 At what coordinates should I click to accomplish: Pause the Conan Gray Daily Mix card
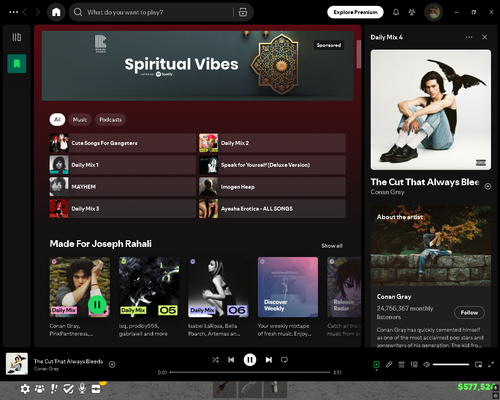click(x=97, y=305)
